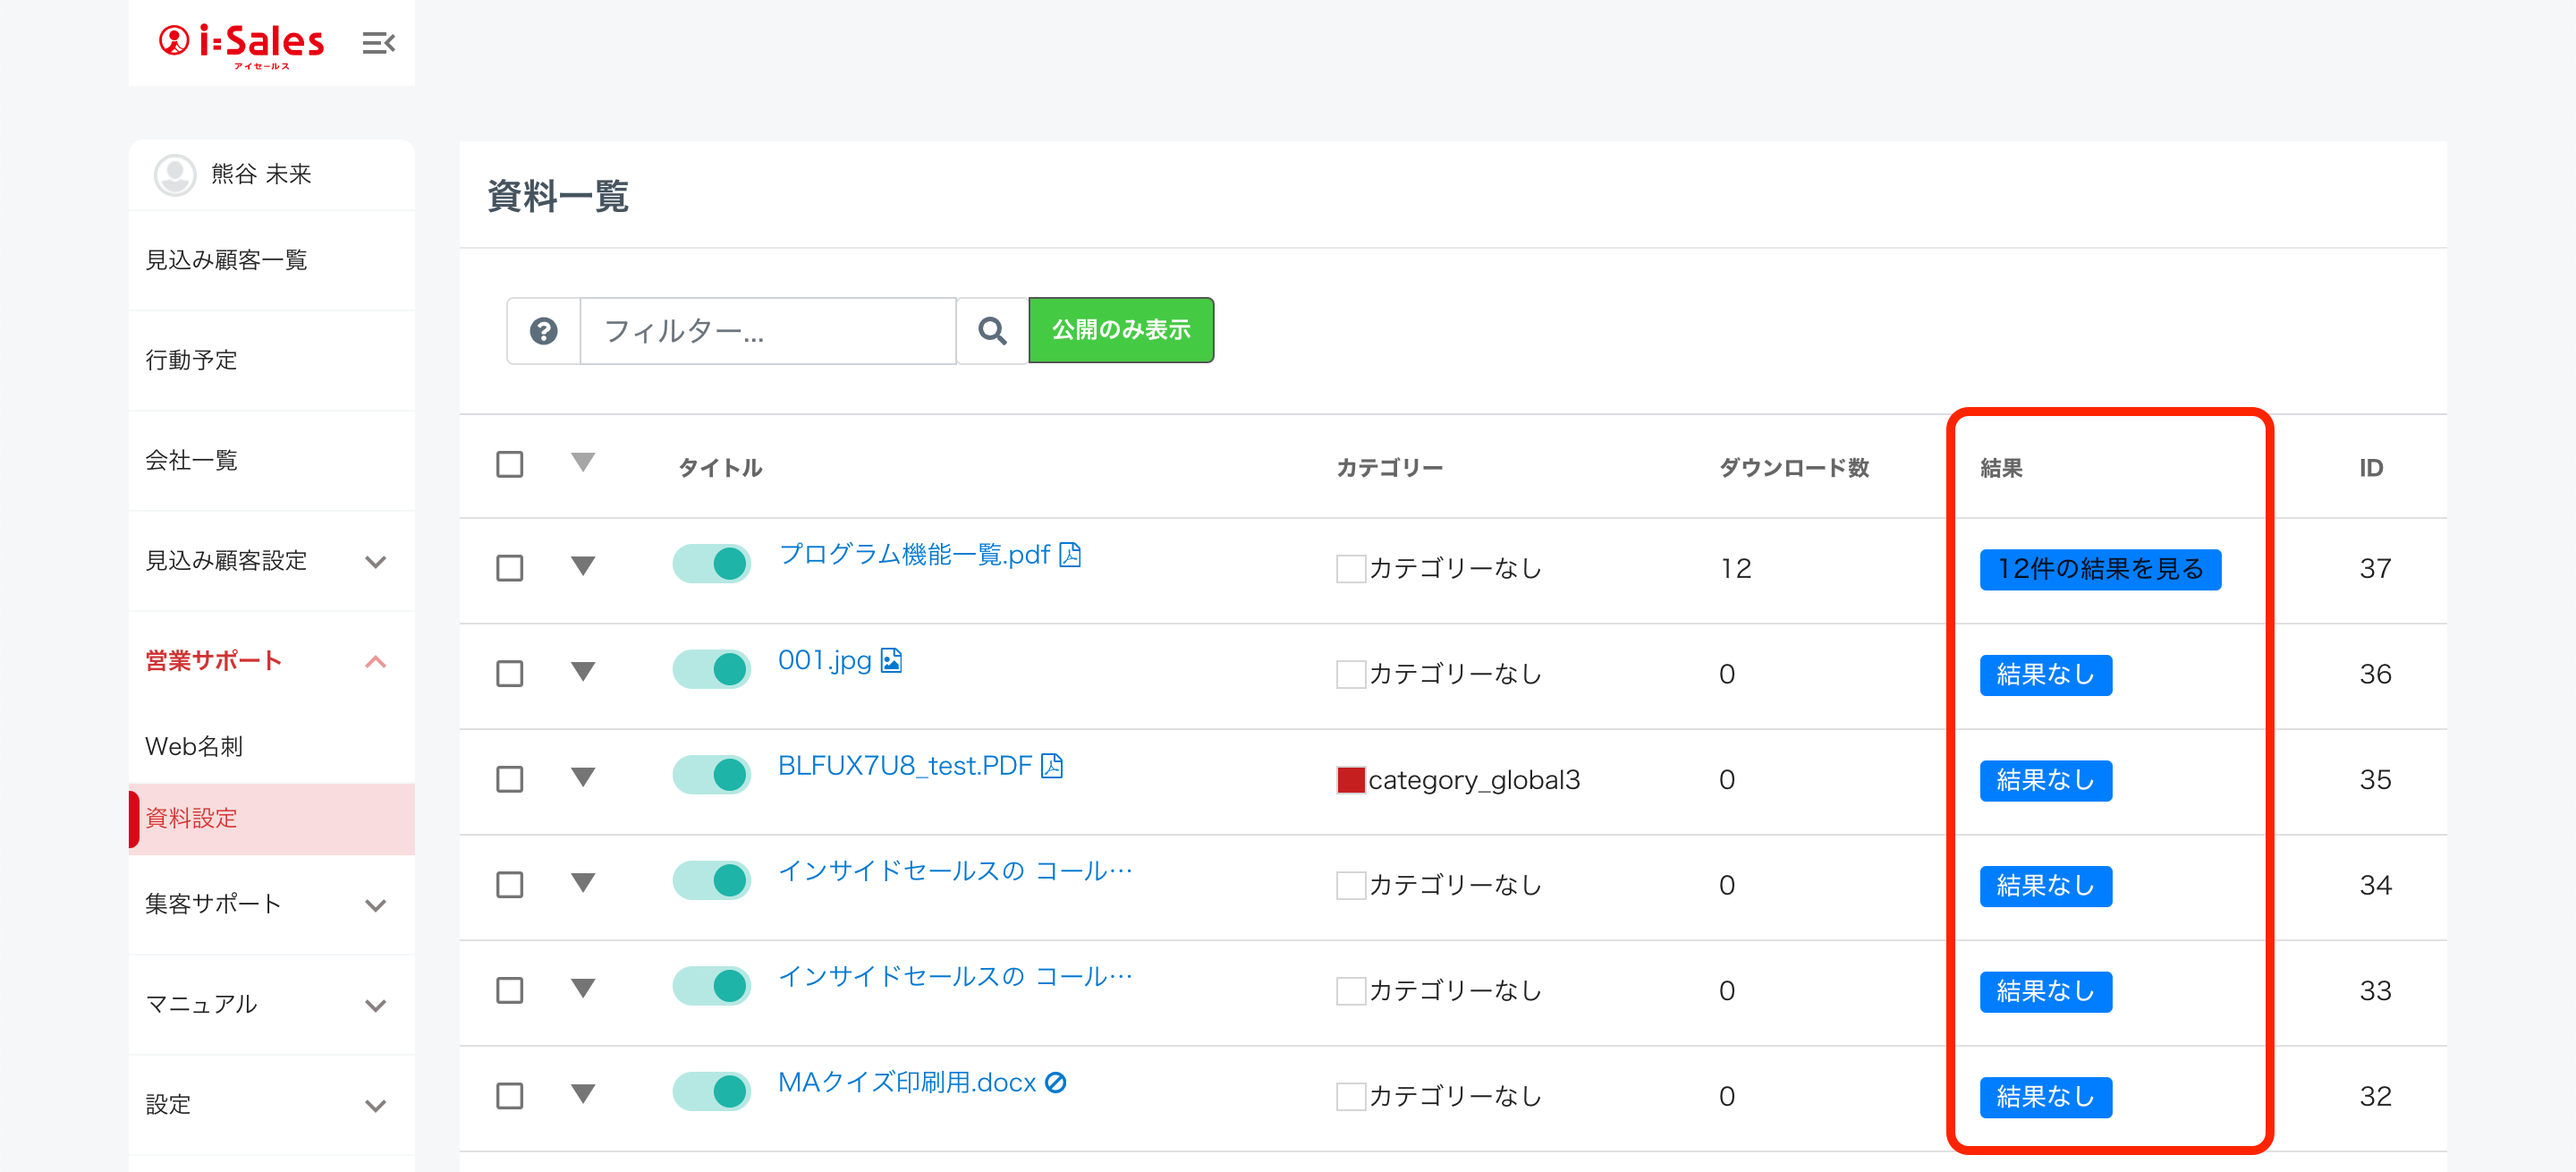Check the select-all checkbox in table header
The height and width of the screenshot is (1172, 2576).
click(x=510, y=465)
